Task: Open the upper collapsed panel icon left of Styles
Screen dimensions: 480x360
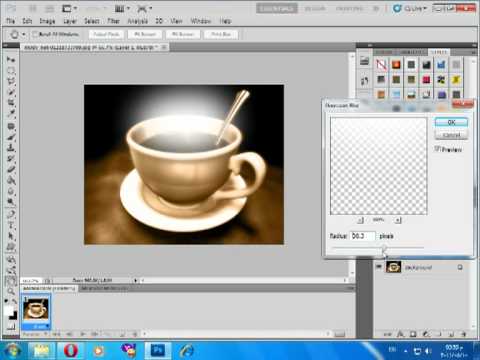Action: [364, 61]
